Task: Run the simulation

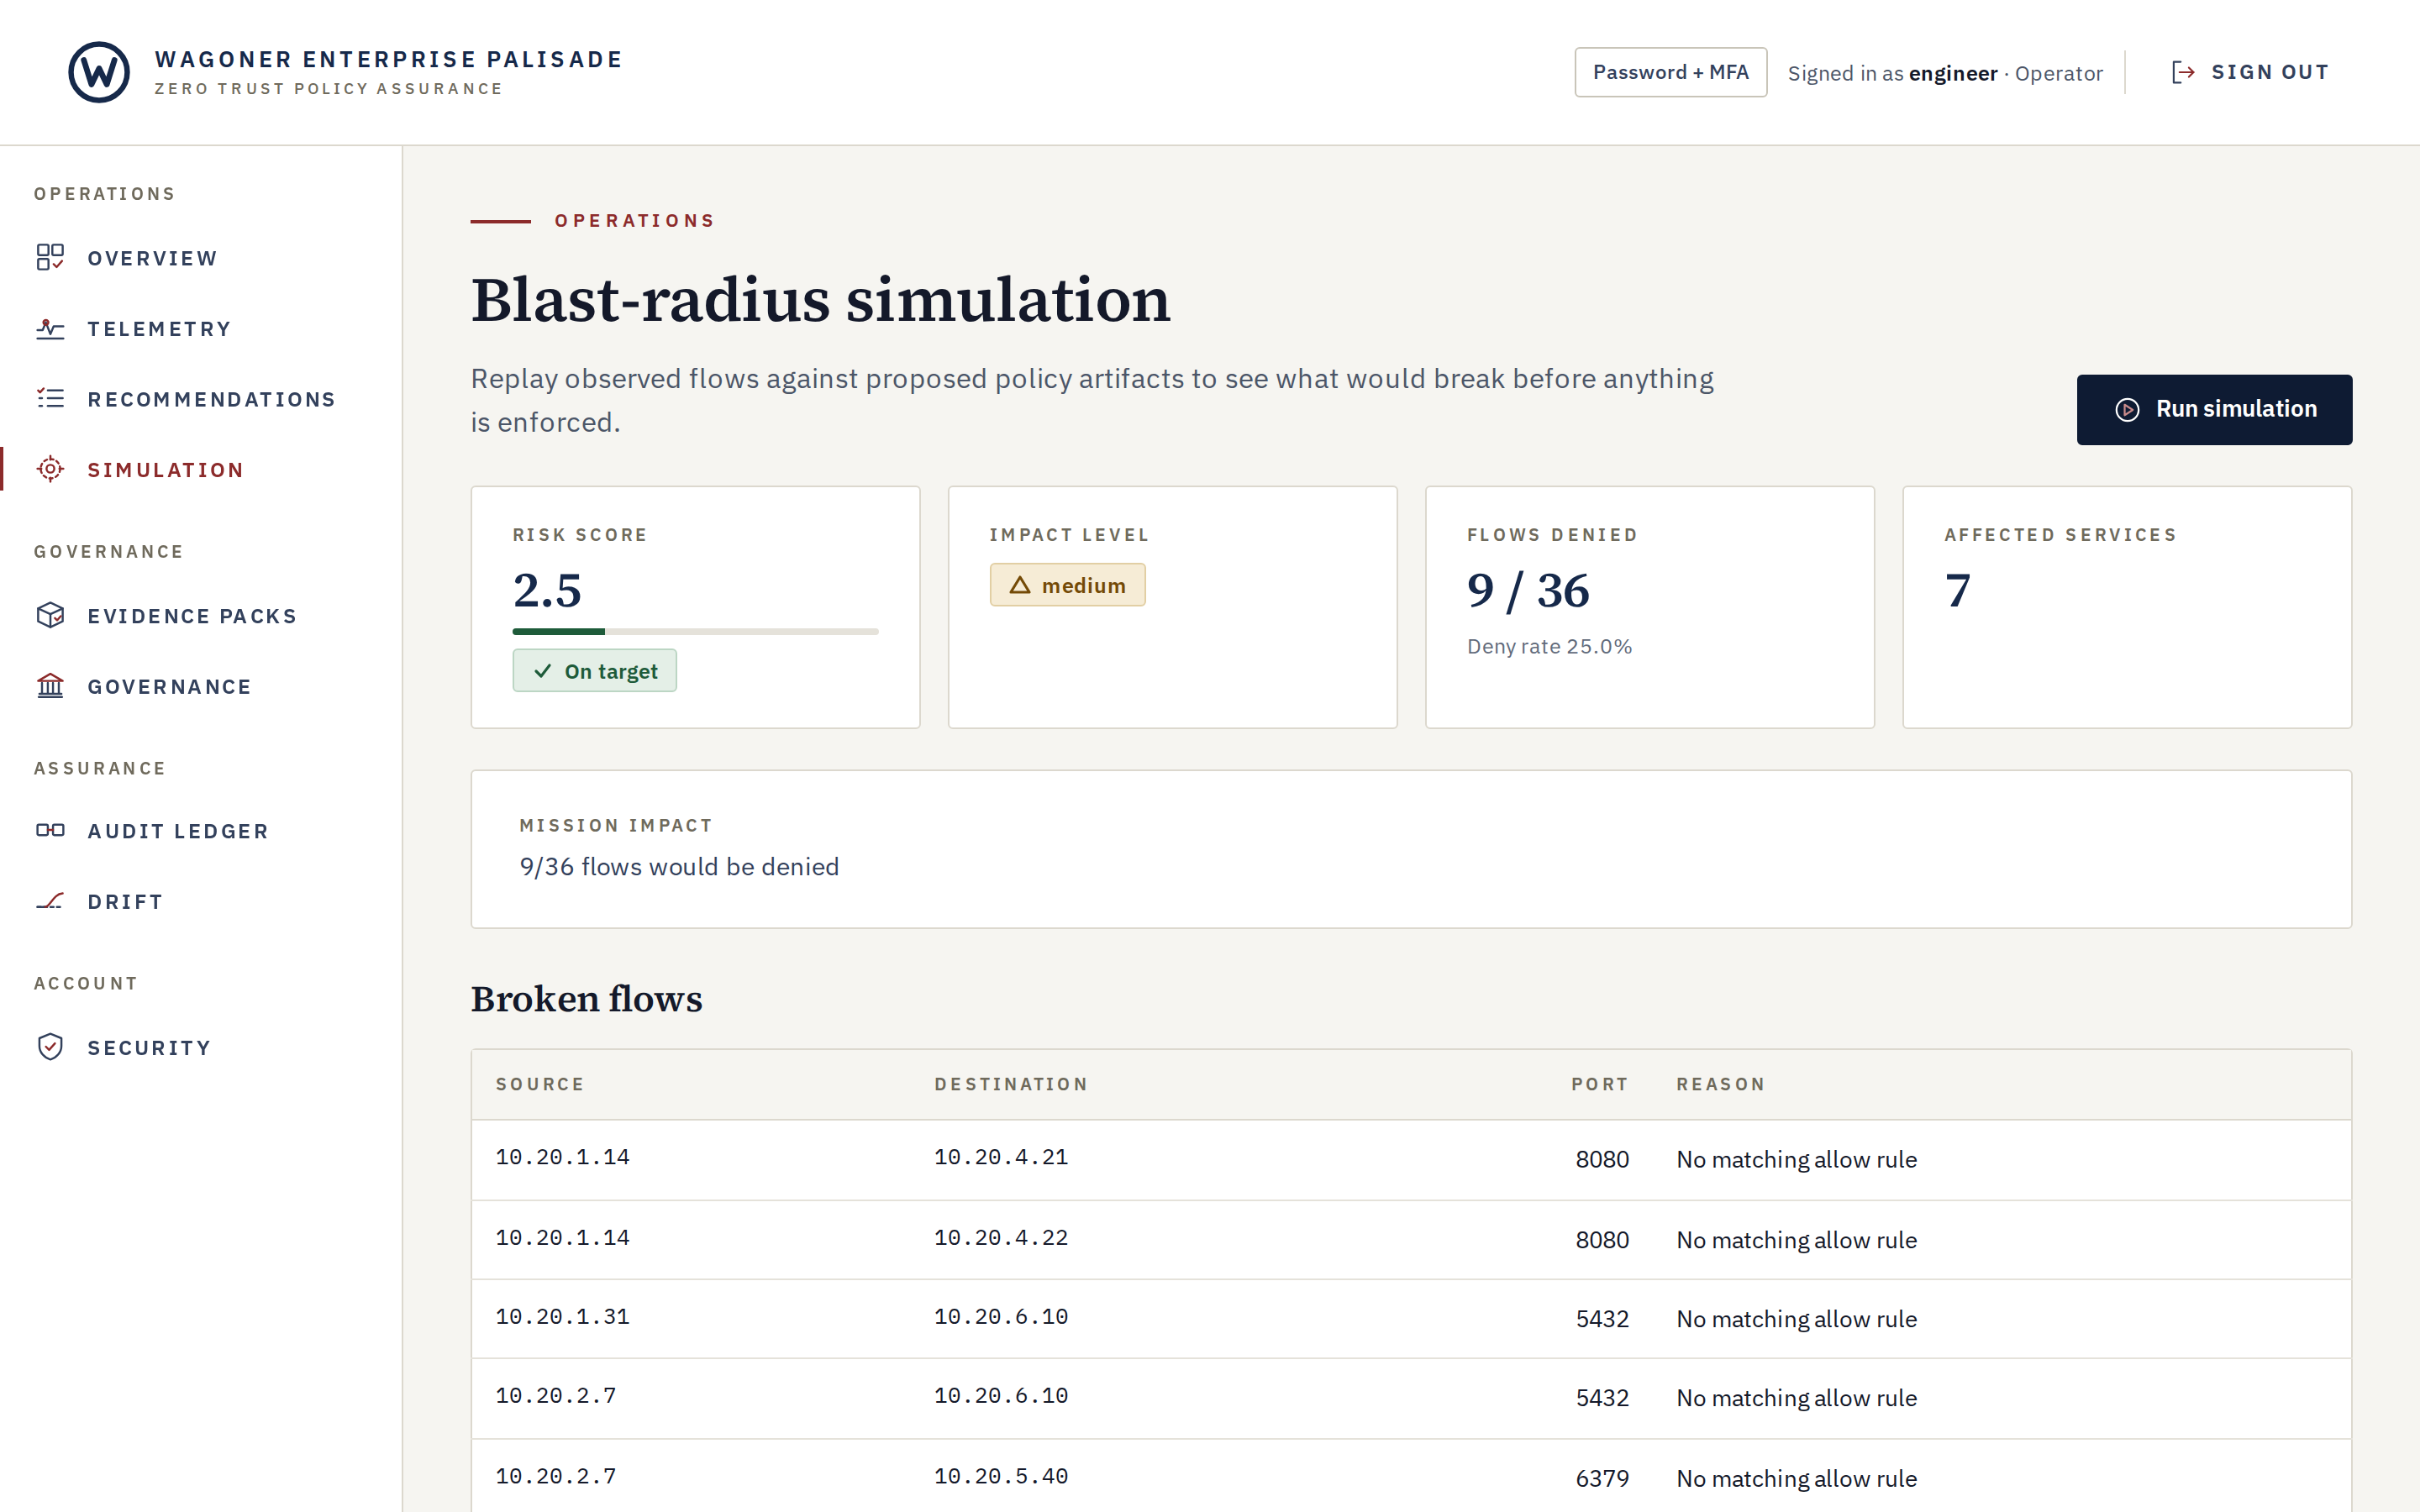Action: pos(2214,410)
